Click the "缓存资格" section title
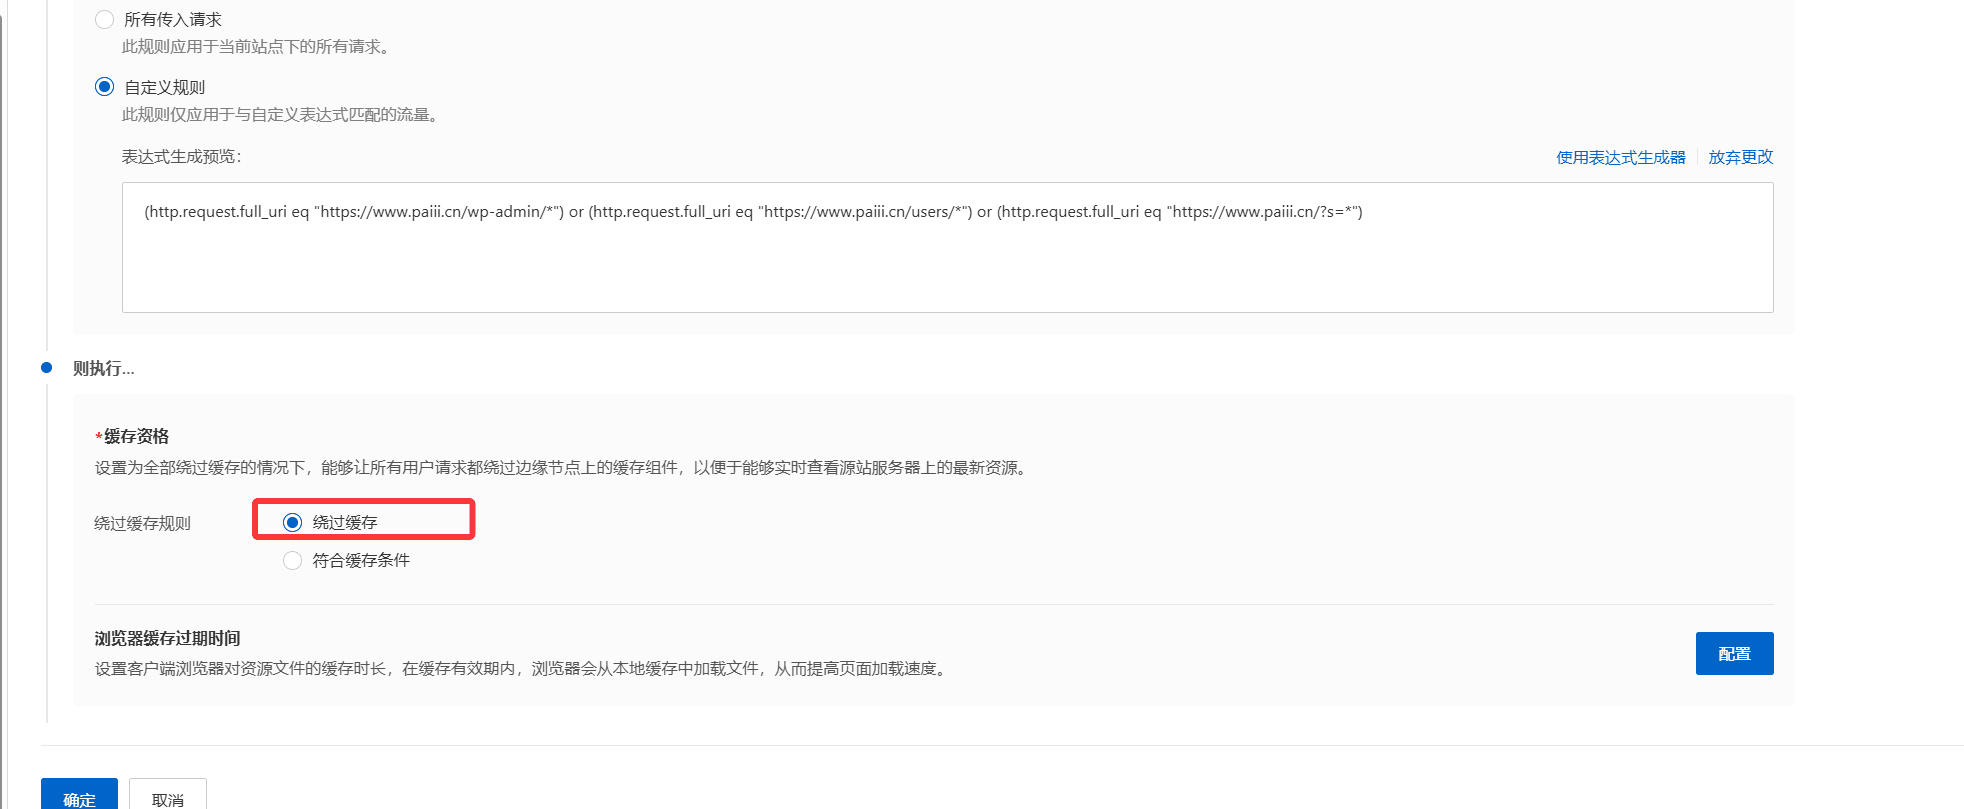The image size is (1964, 809). click(x=137, y=436)
